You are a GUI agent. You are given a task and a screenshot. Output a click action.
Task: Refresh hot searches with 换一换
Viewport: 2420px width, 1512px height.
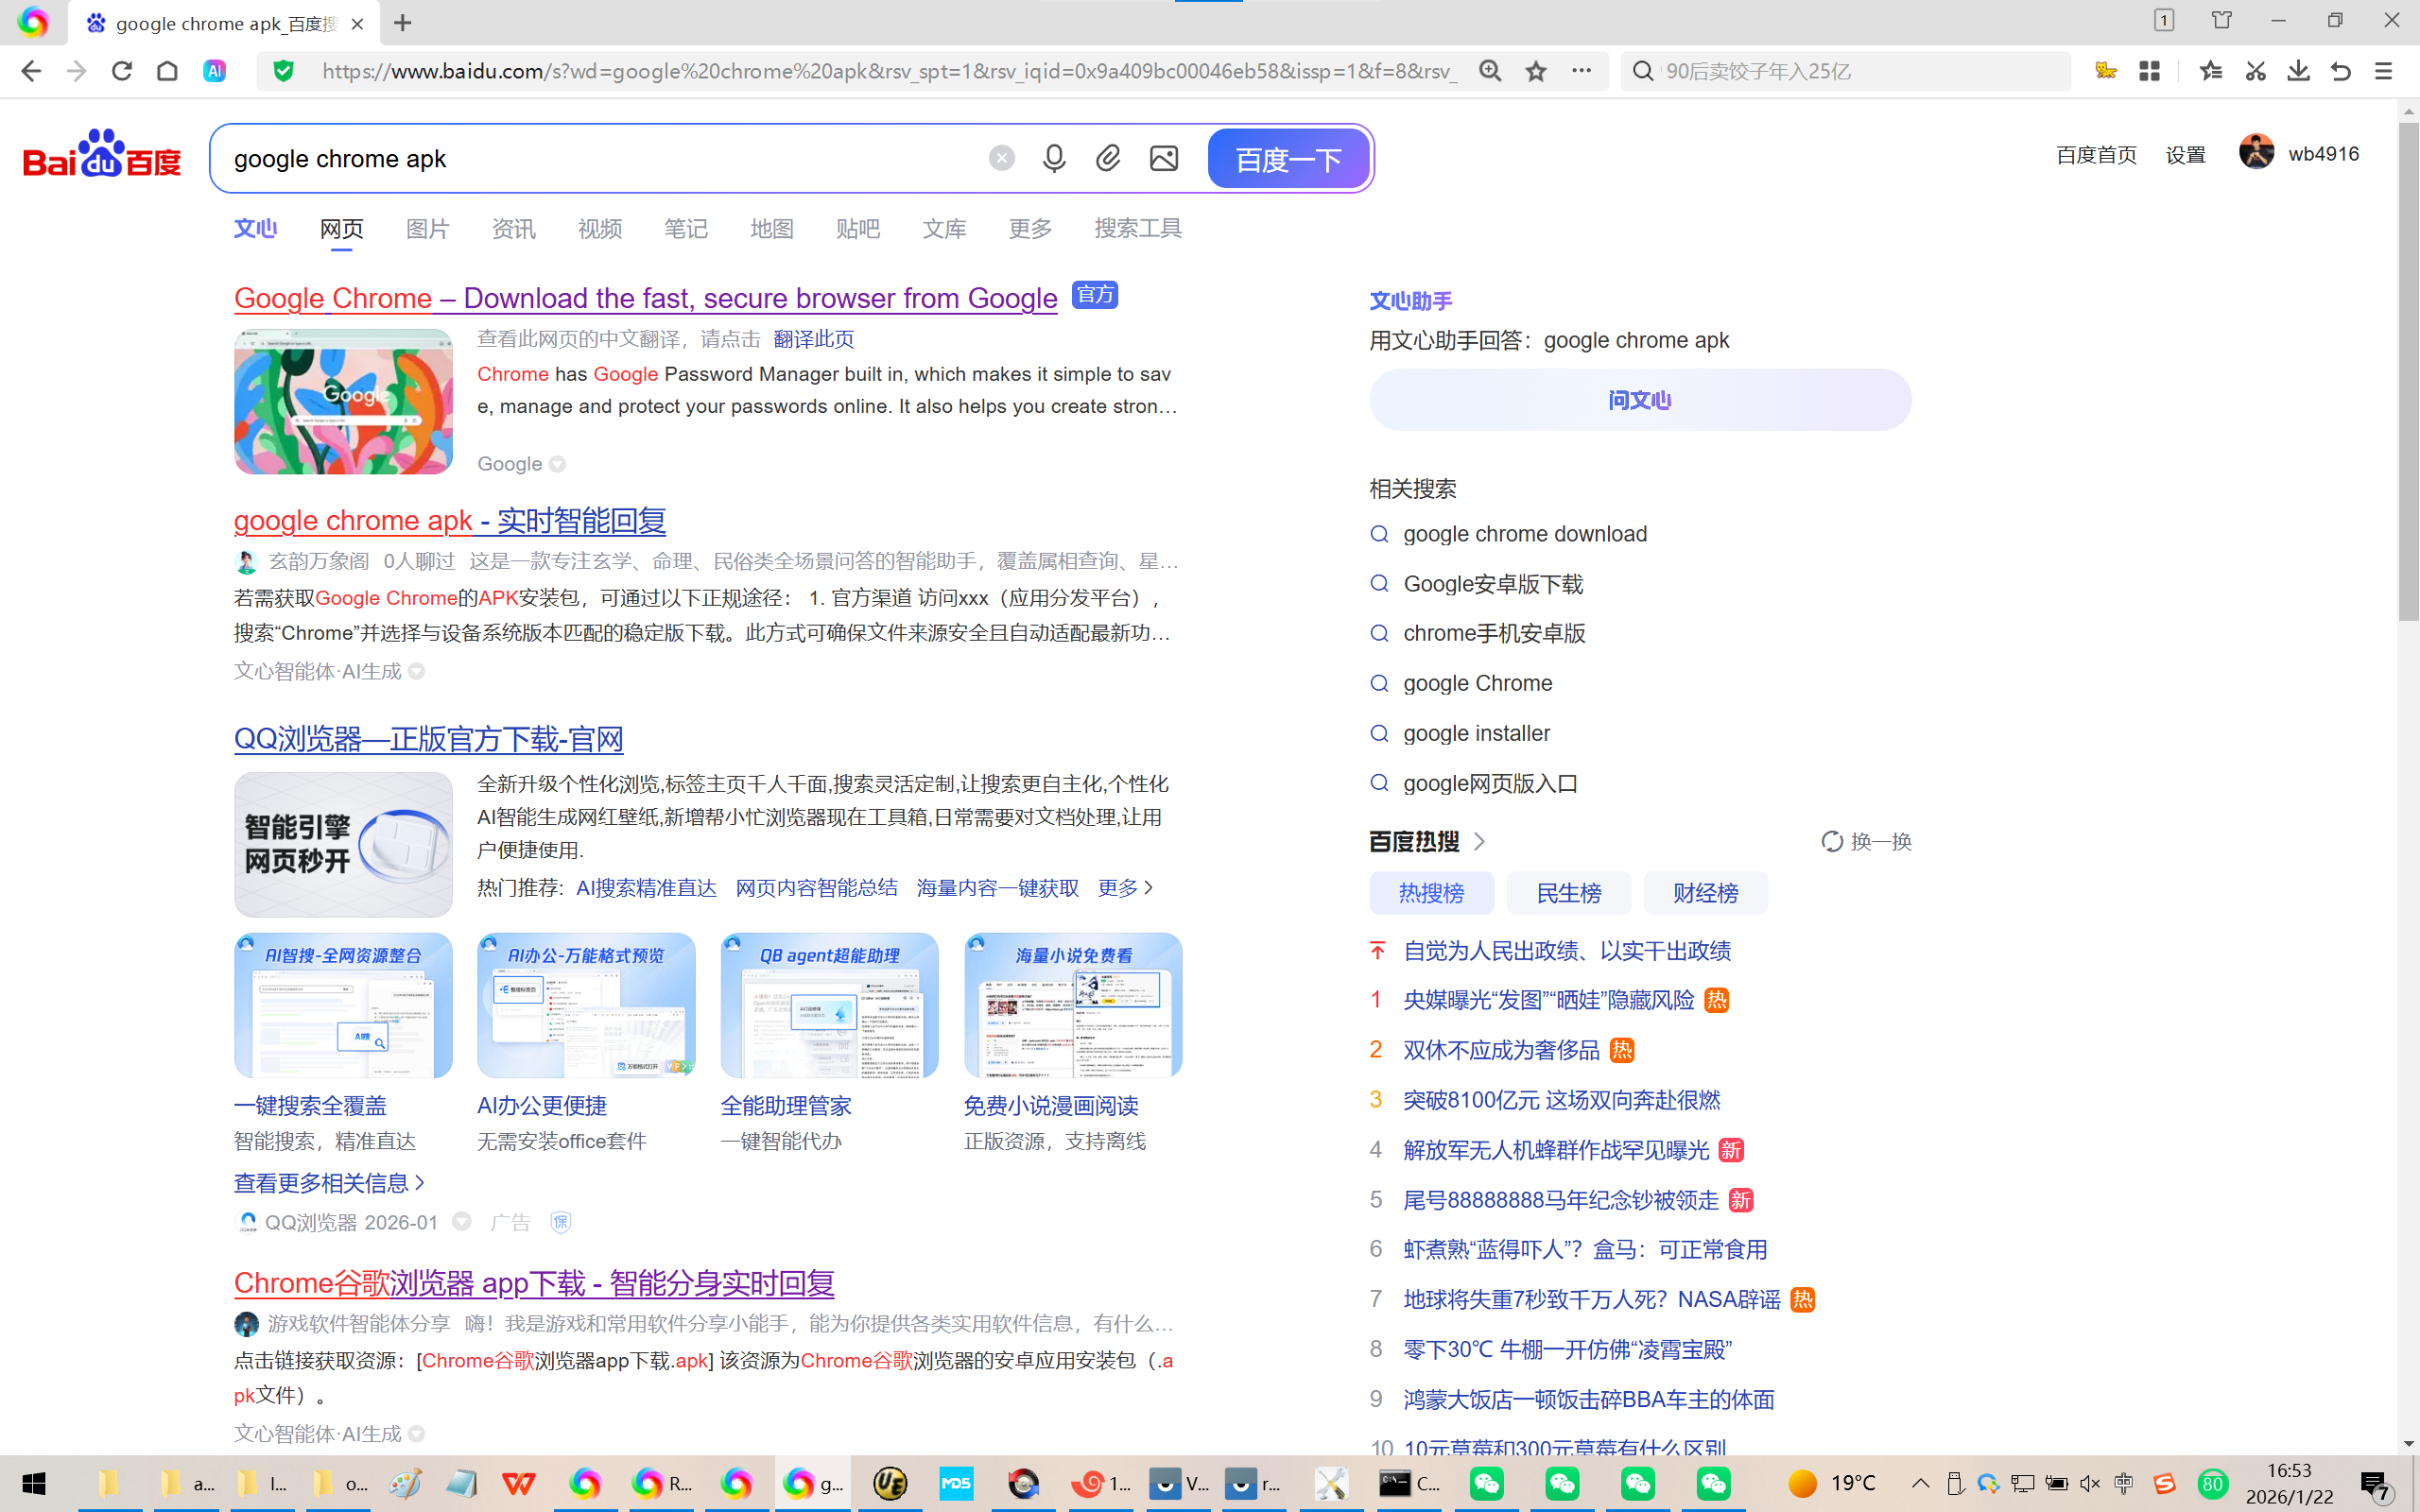pos(1866,842)
